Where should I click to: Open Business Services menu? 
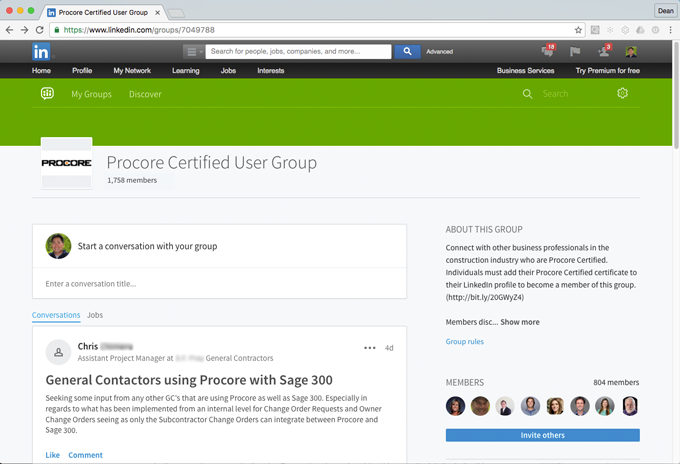pyautogui.click(x=526, y=71)
